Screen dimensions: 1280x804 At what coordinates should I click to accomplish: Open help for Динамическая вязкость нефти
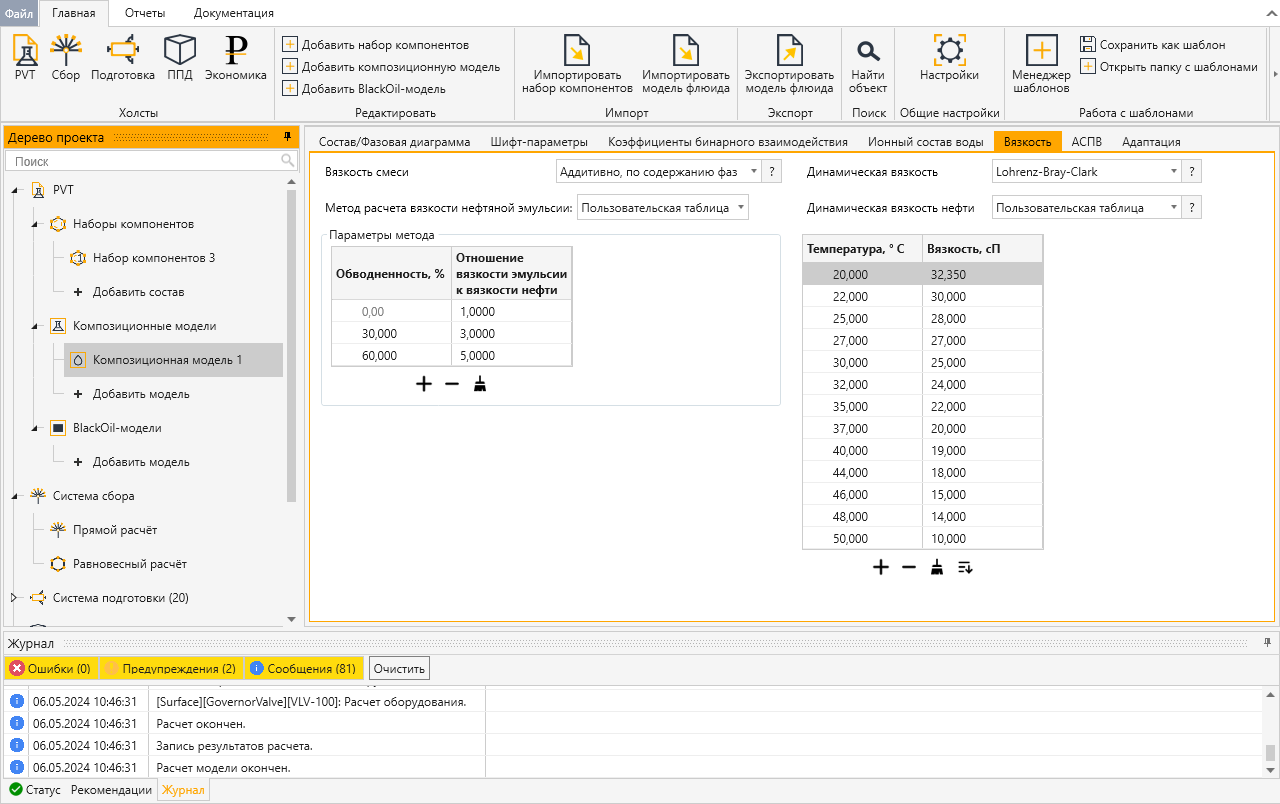tap(1192, 208)
